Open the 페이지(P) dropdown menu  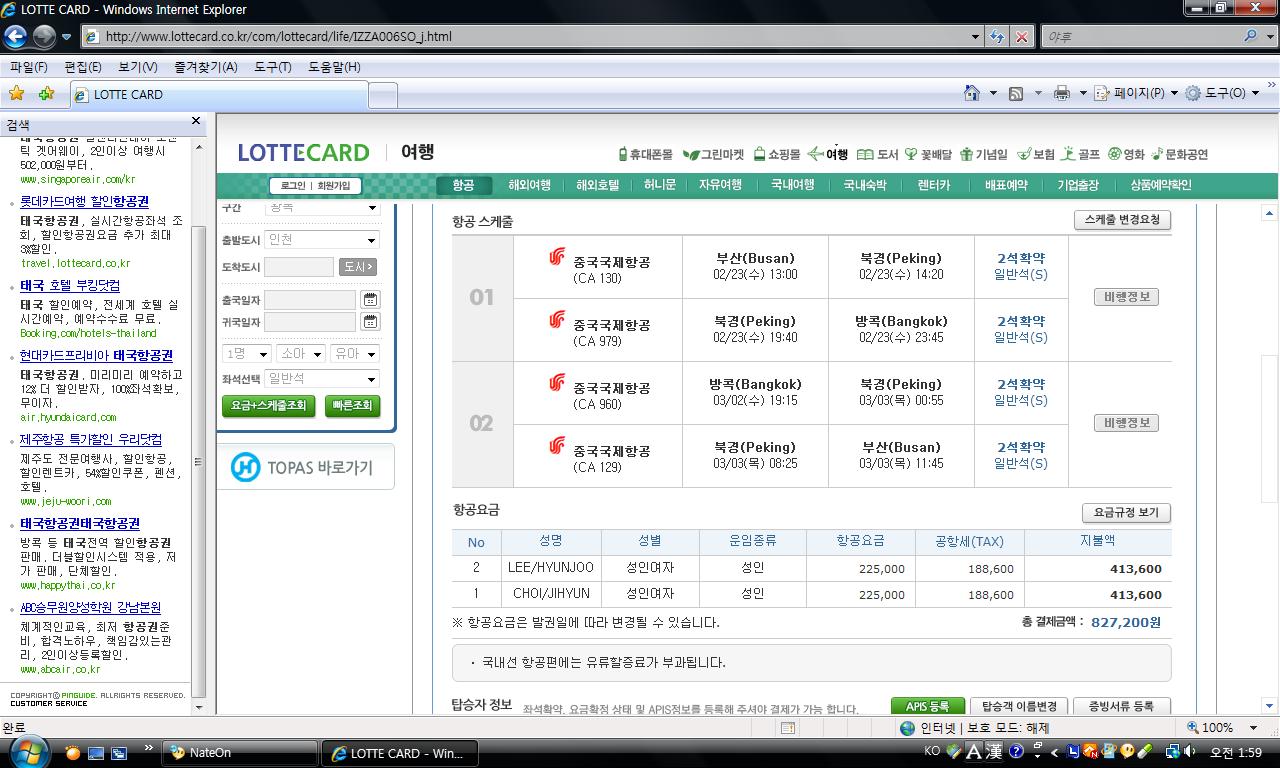click(x=1136, y=93)
